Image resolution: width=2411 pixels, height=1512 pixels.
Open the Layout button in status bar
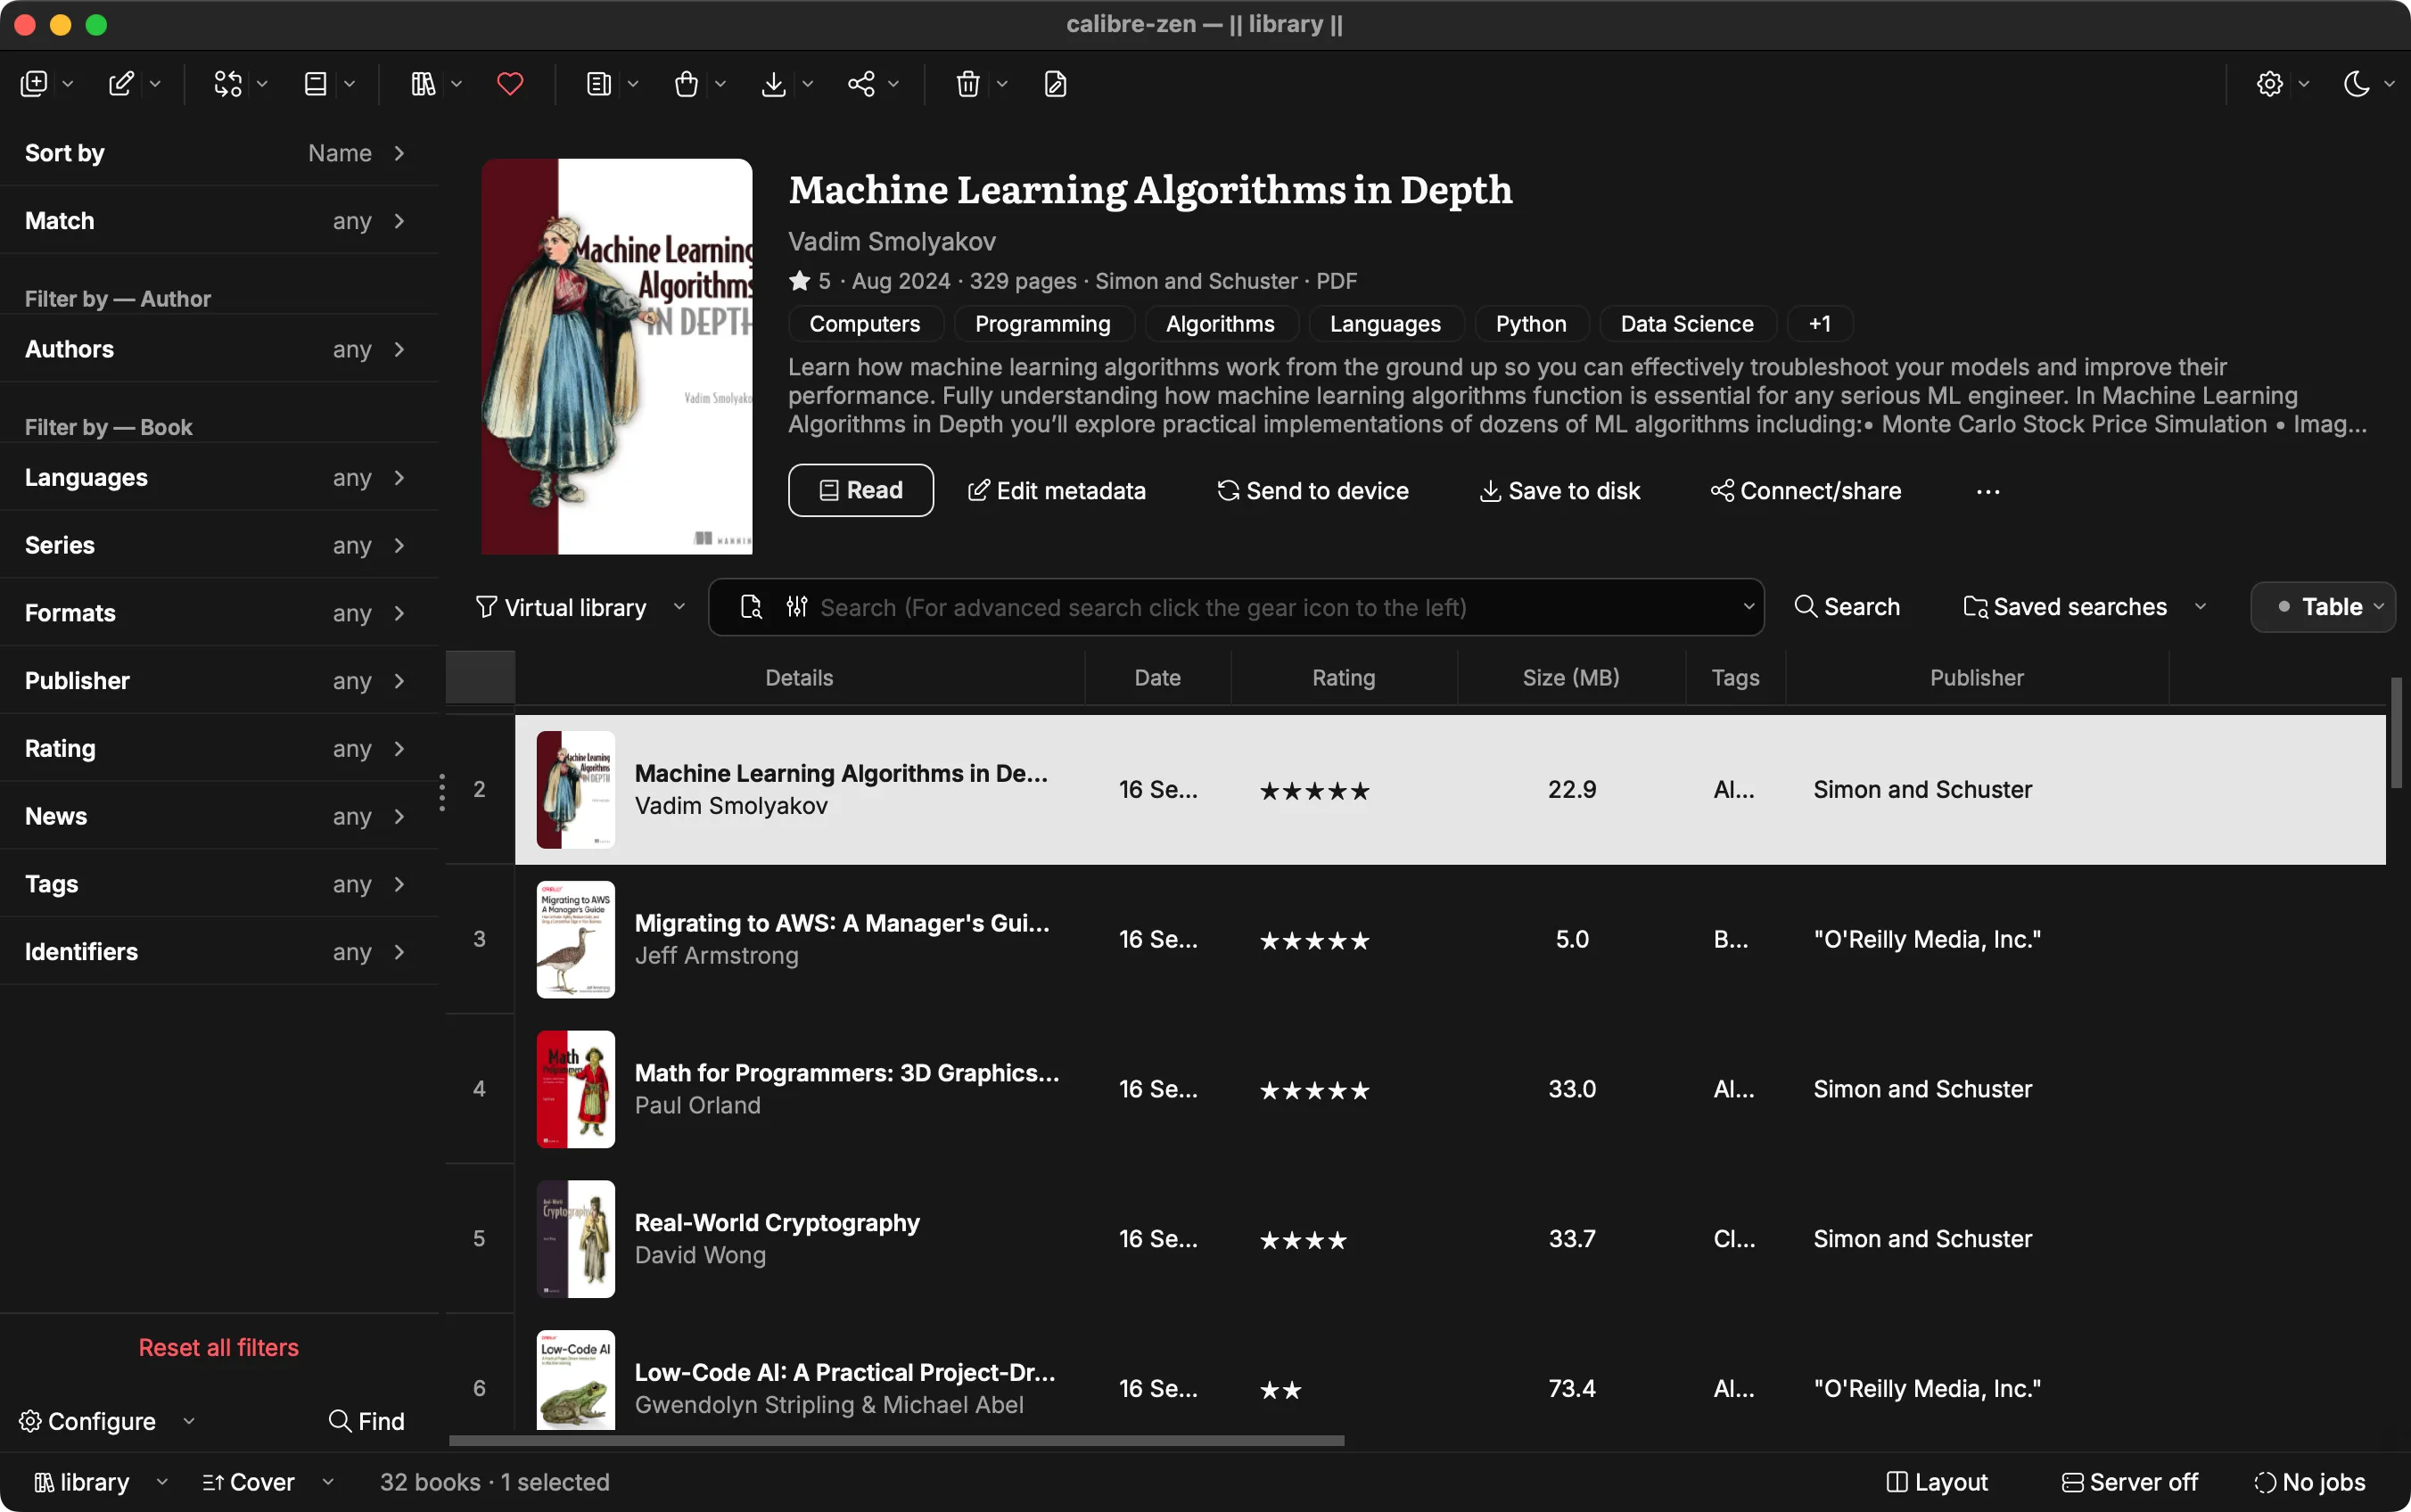click(x=1937, y=1482)
